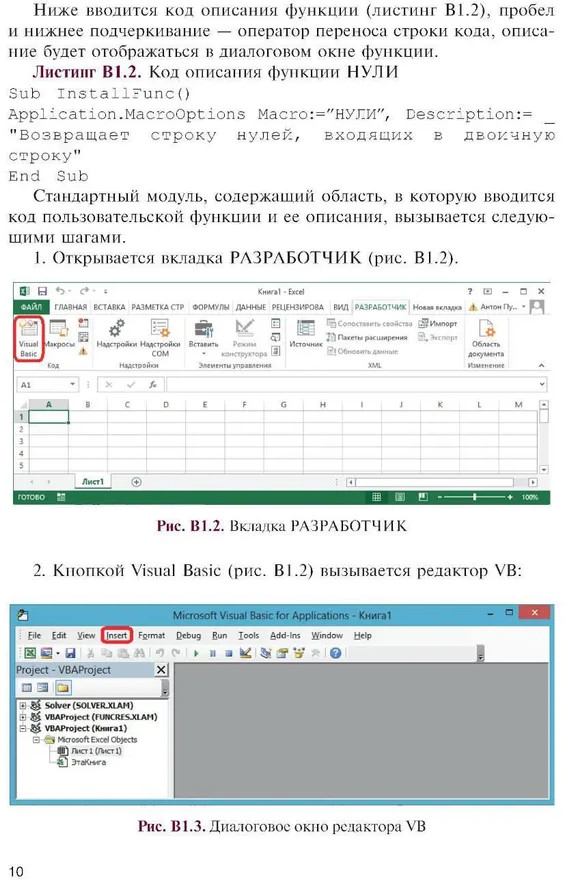Open Insert UserForm dropdown arrow in VBA toolbar
568x880 pixels.
click(x=58, y=653)
